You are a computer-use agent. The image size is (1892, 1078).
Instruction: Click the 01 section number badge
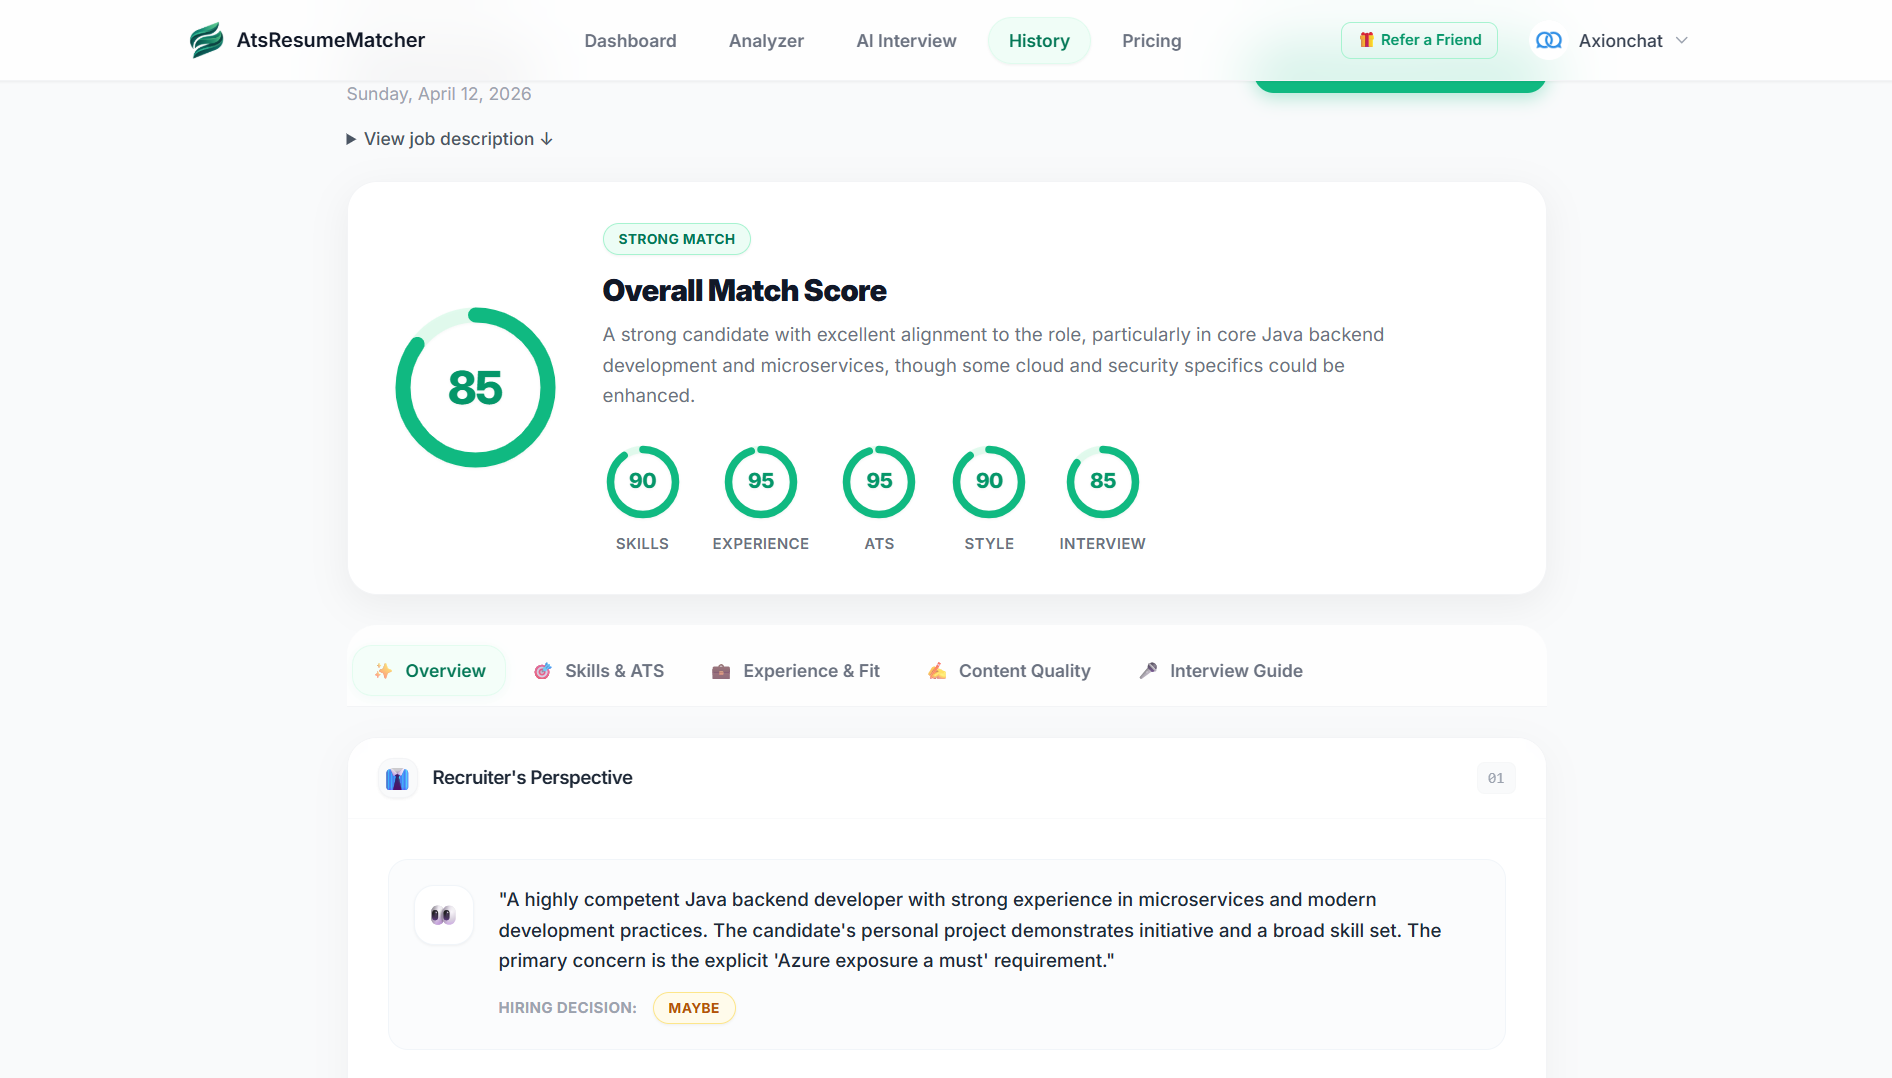tap(1496, 778)
